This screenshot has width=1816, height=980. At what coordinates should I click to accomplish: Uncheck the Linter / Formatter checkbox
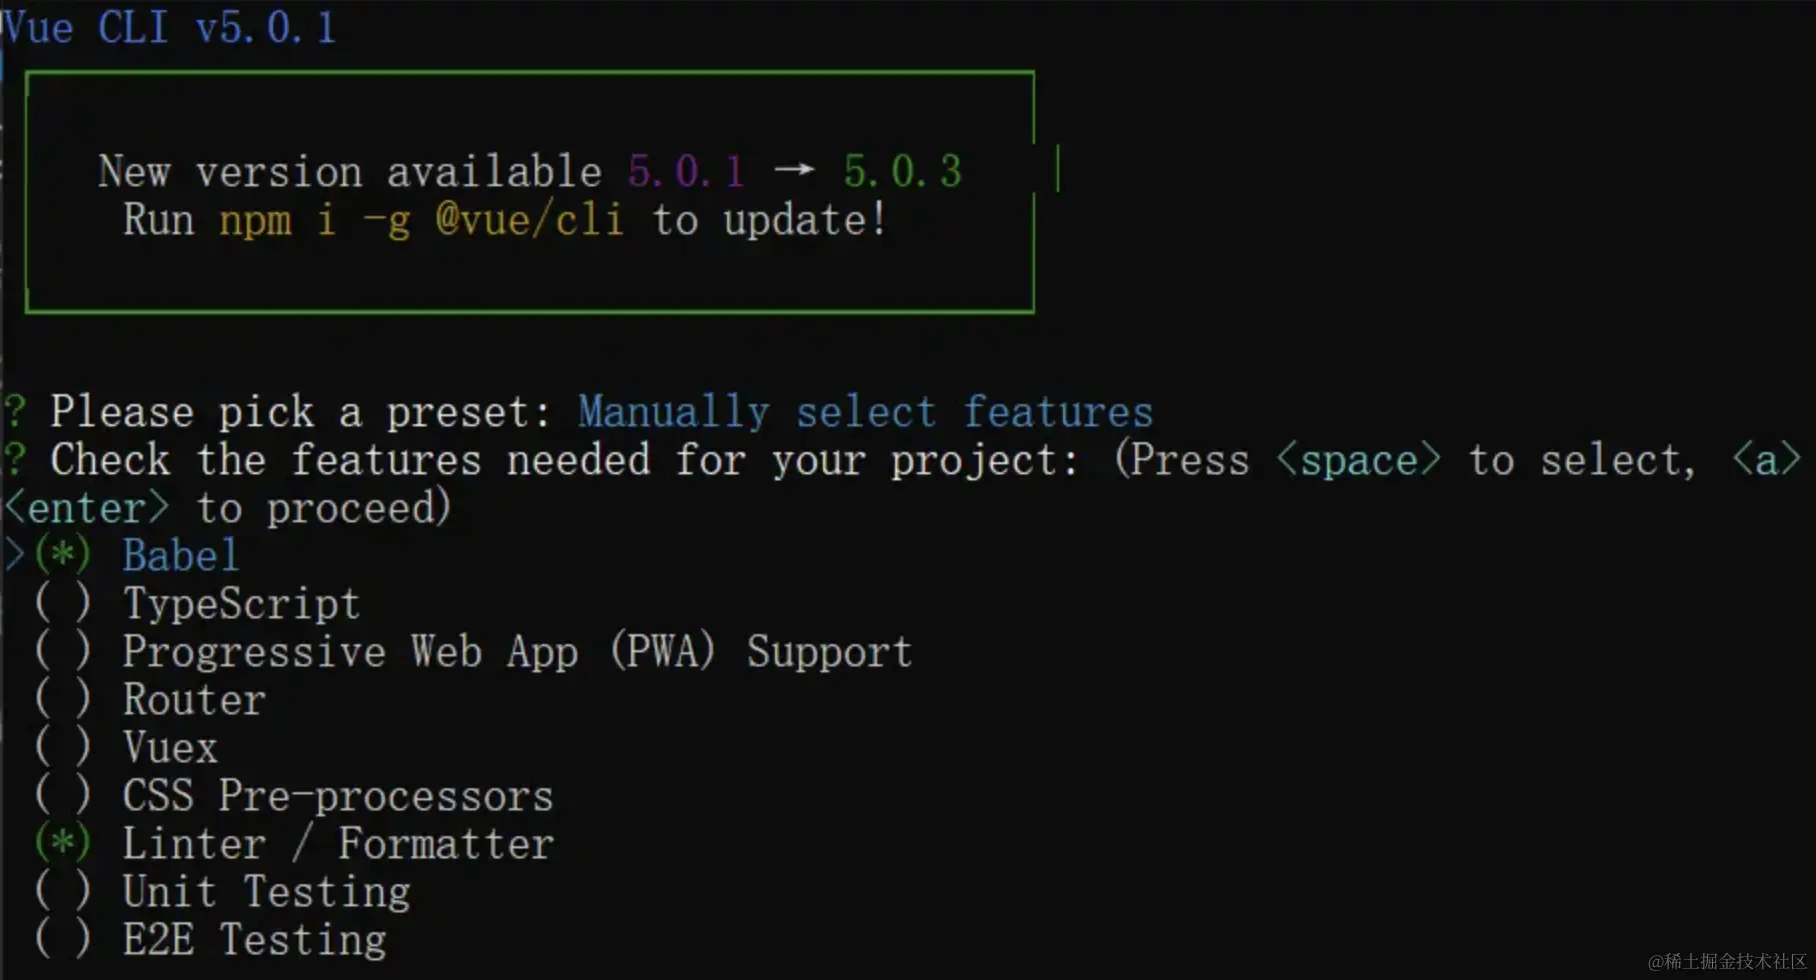click(62, 843)
